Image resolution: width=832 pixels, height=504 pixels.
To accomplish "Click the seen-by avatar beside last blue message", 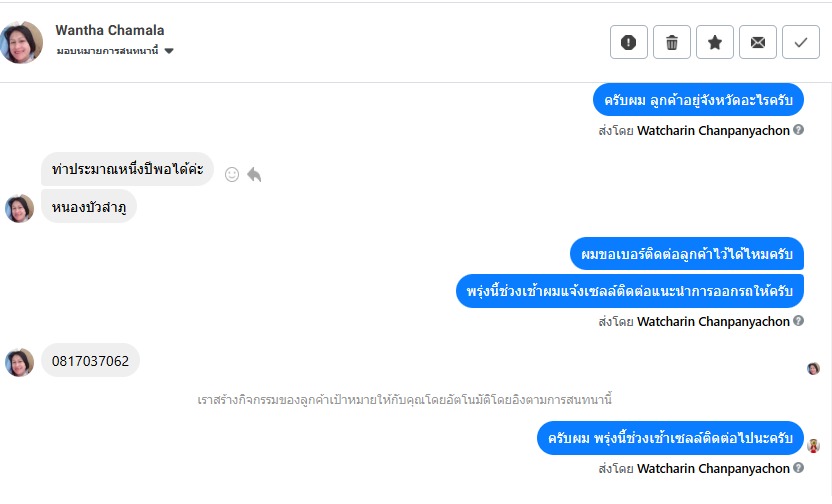I will 814,446.
